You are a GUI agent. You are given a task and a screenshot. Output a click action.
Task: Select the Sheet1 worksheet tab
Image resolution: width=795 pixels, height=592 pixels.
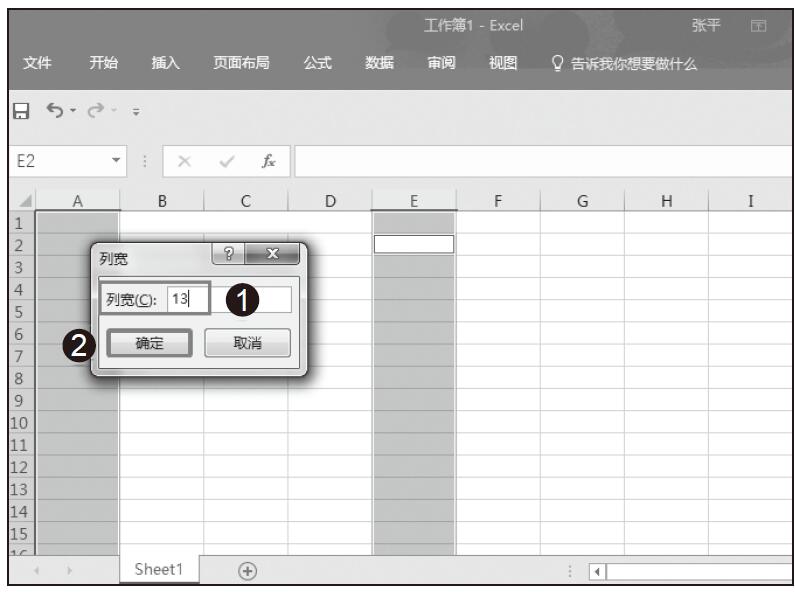click(159, 569)
